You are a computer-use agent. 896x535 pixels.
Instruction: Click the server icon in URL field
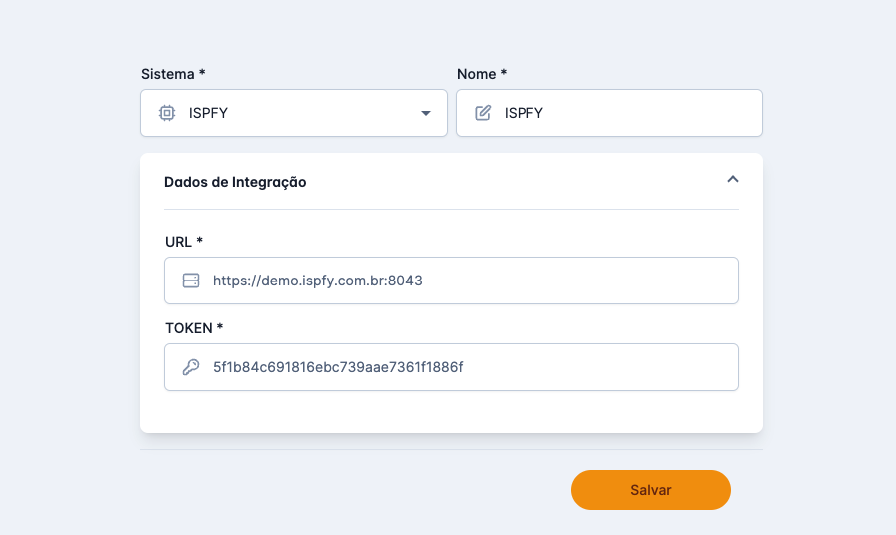point(191,281)
